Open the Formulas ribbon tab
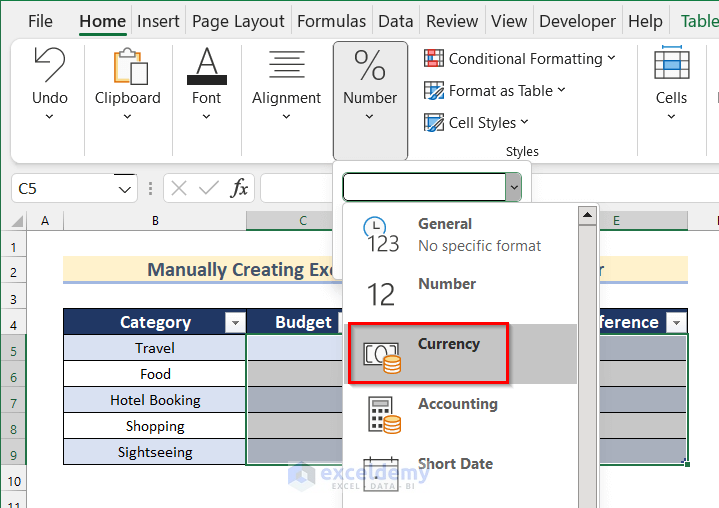The width and height of the screenshot is (719, 508). (331, 21)
